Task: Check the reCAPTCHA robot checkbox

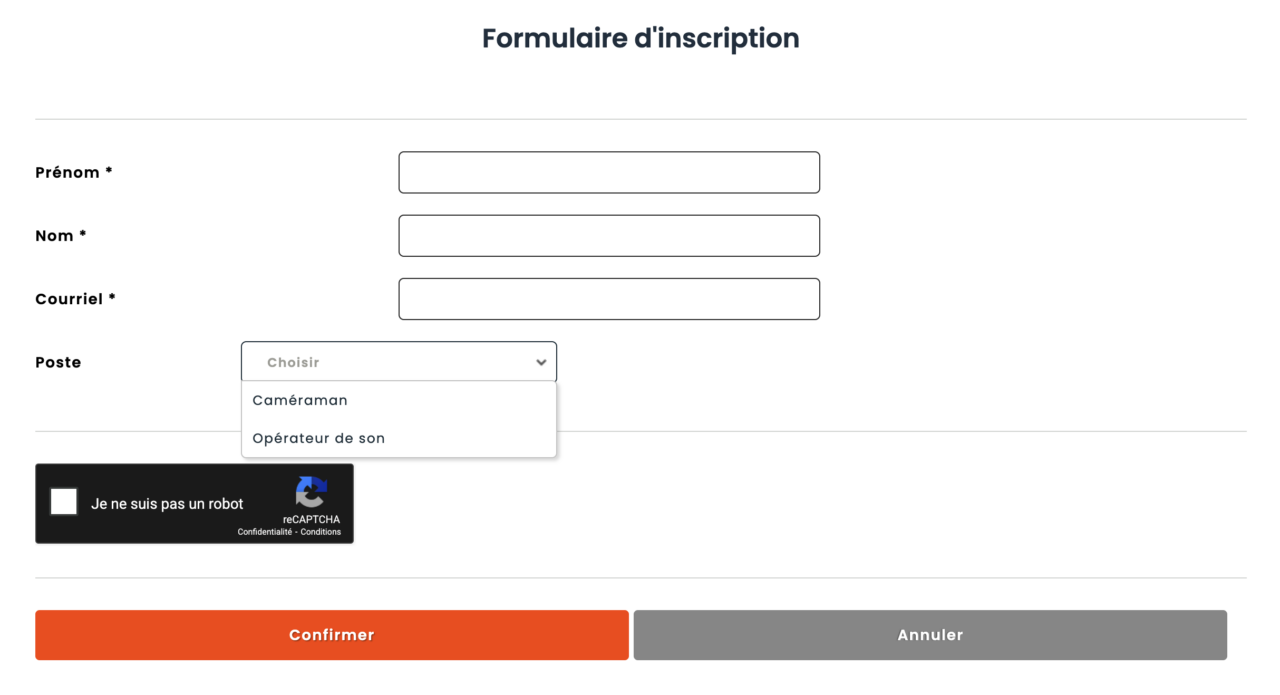Action: [64, 502]
